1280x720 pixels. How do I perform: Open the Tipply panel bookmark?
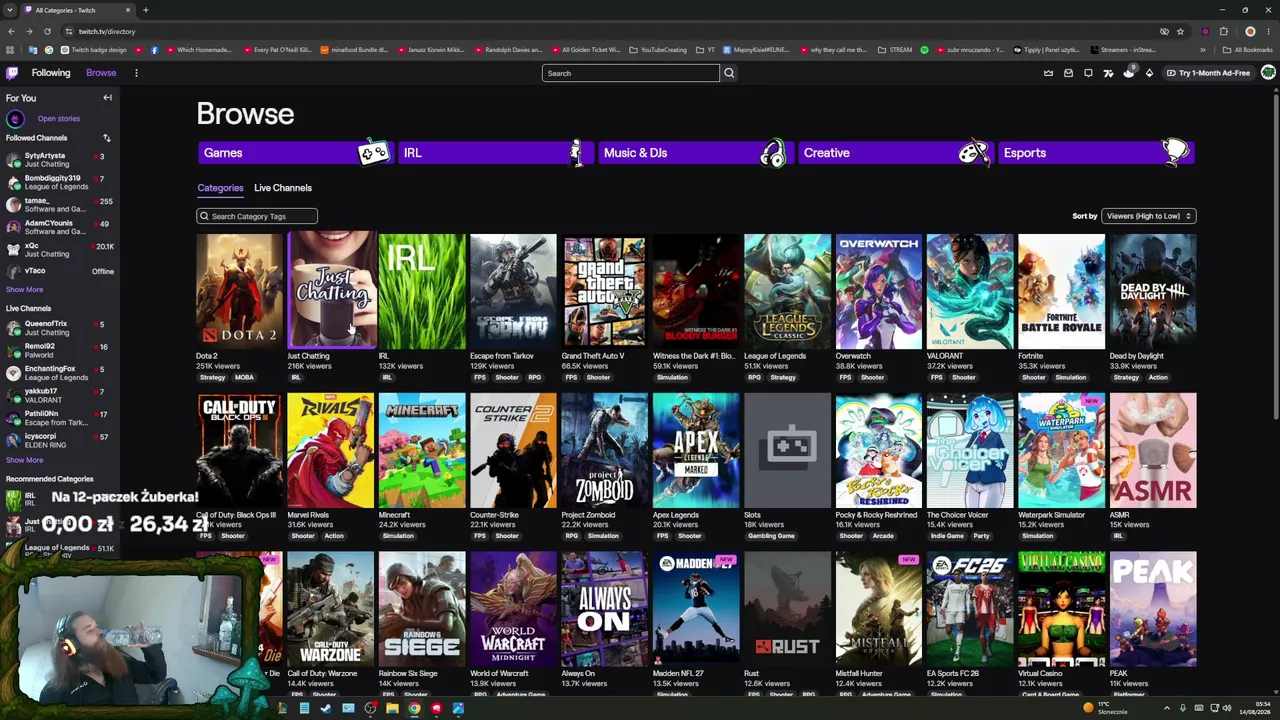(1046, 50)
